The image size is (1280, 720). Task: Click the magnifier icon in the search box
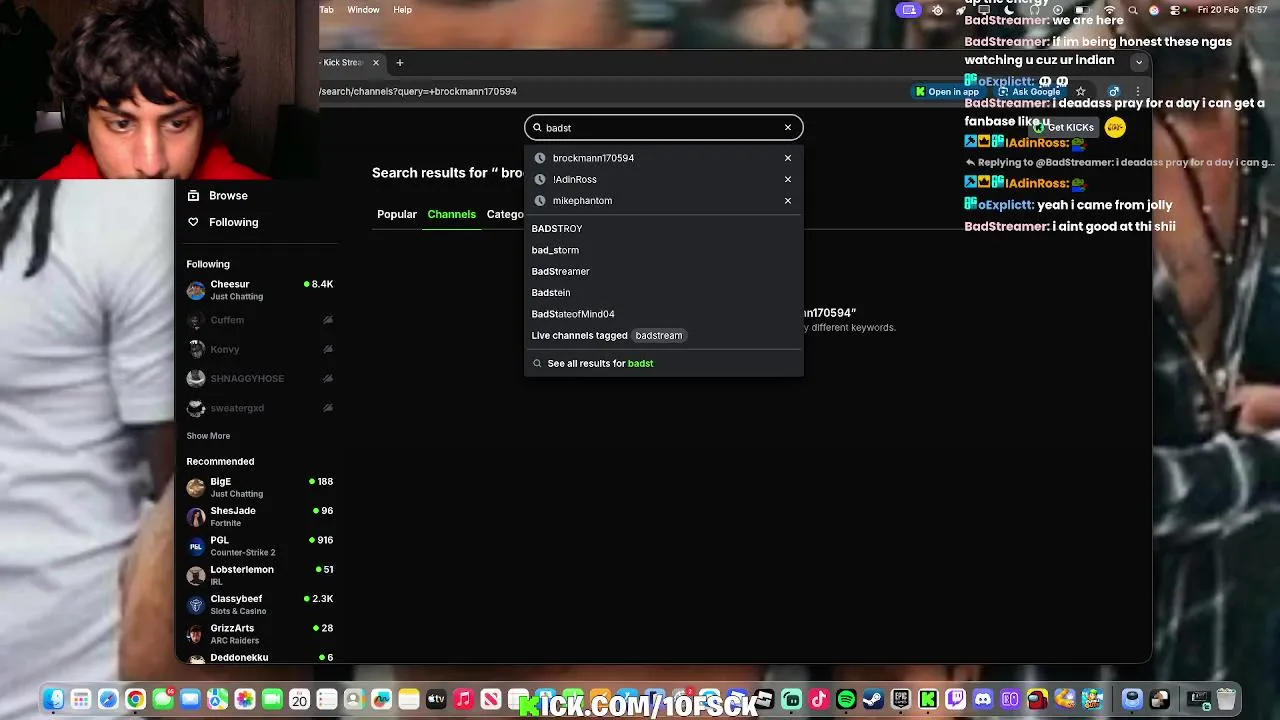click(537, 128)
